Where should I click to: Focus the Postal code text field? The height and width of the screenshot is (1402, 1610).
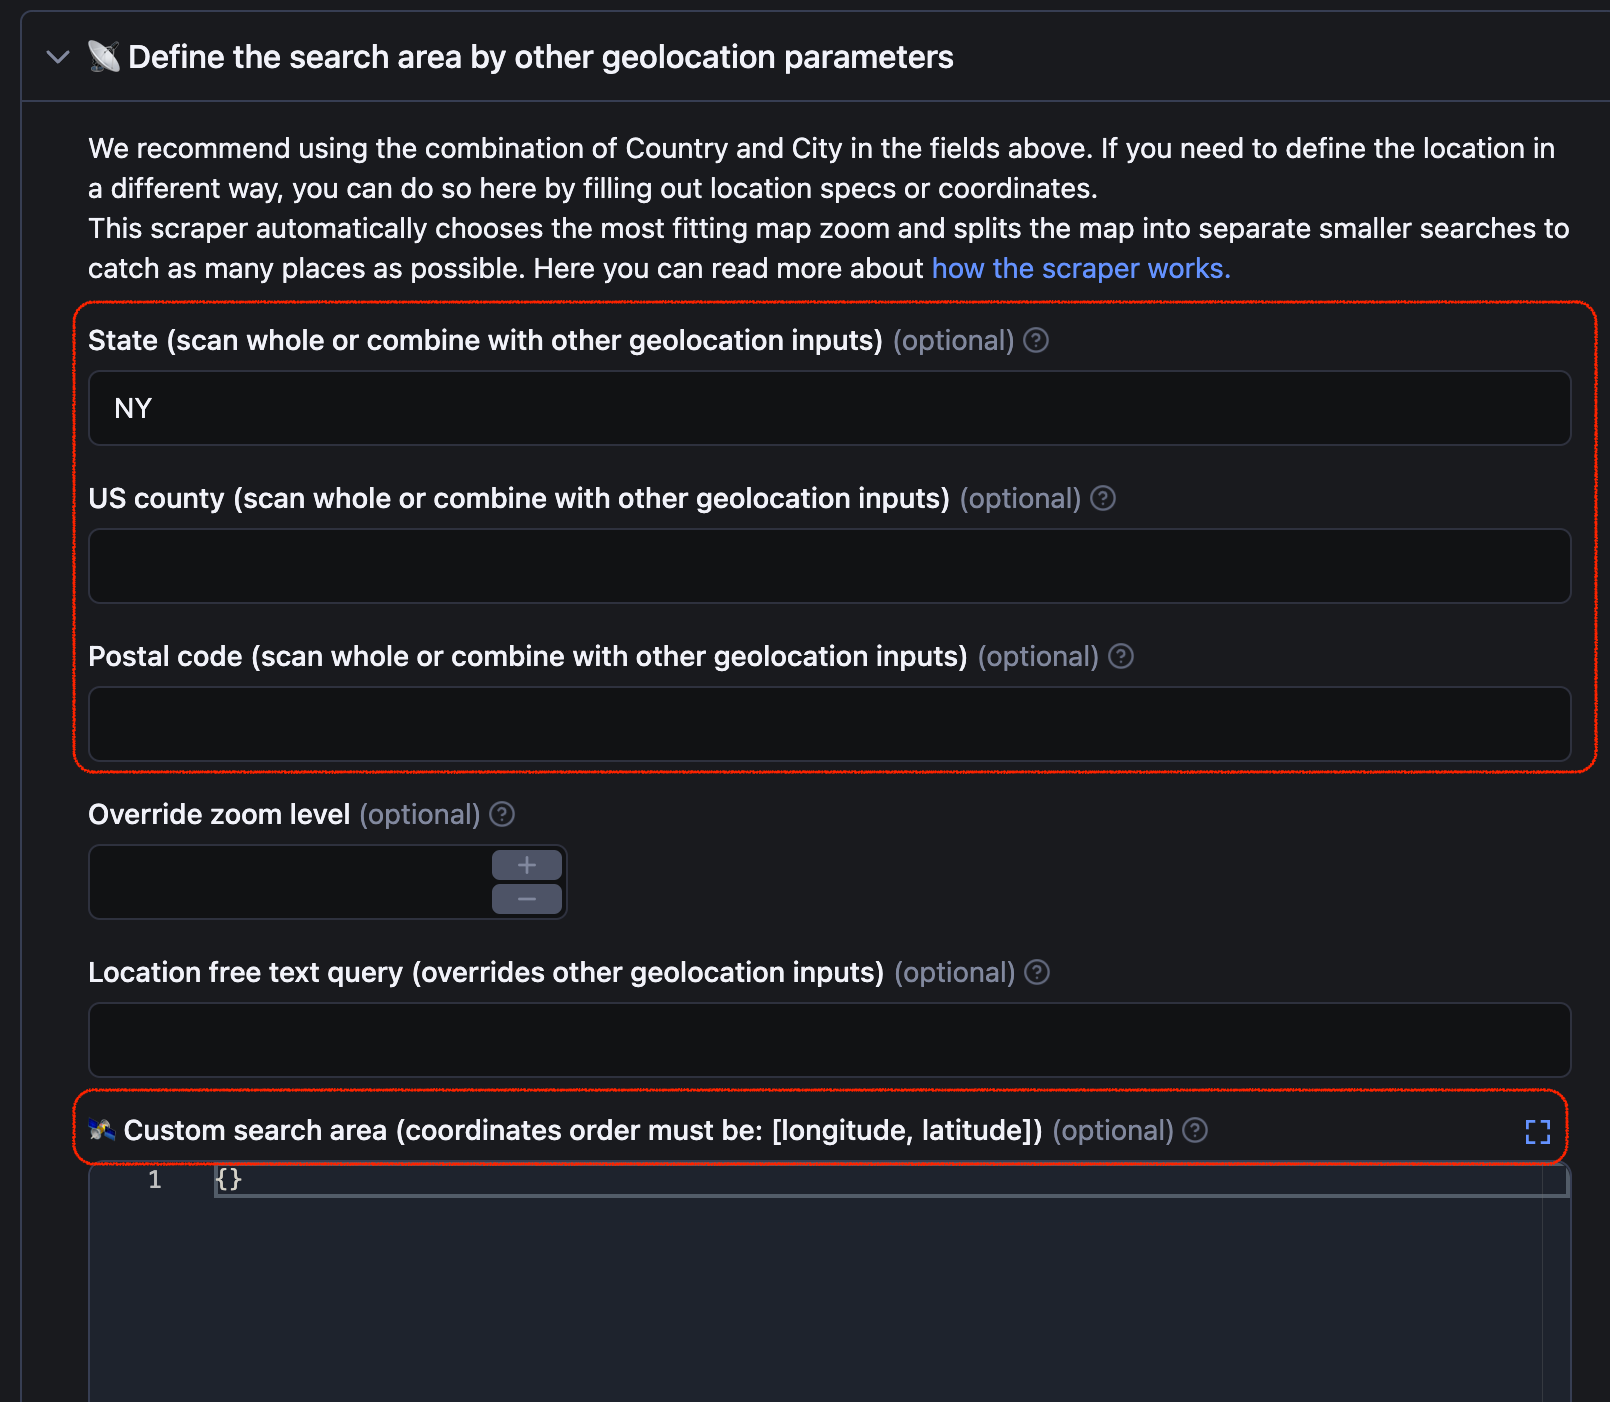pyautogui.click(x=829, y=724)
